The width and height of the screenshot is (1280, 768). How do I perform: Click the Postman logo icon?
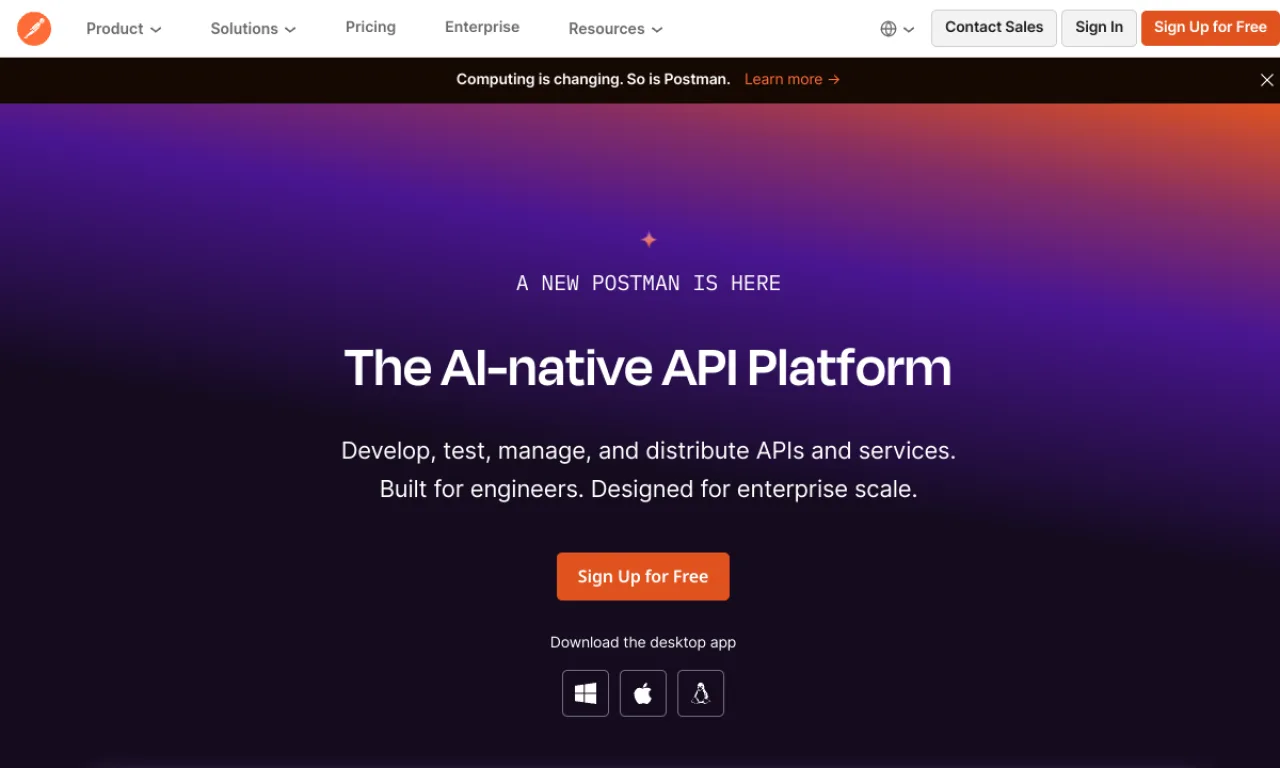tap(34, 28)
